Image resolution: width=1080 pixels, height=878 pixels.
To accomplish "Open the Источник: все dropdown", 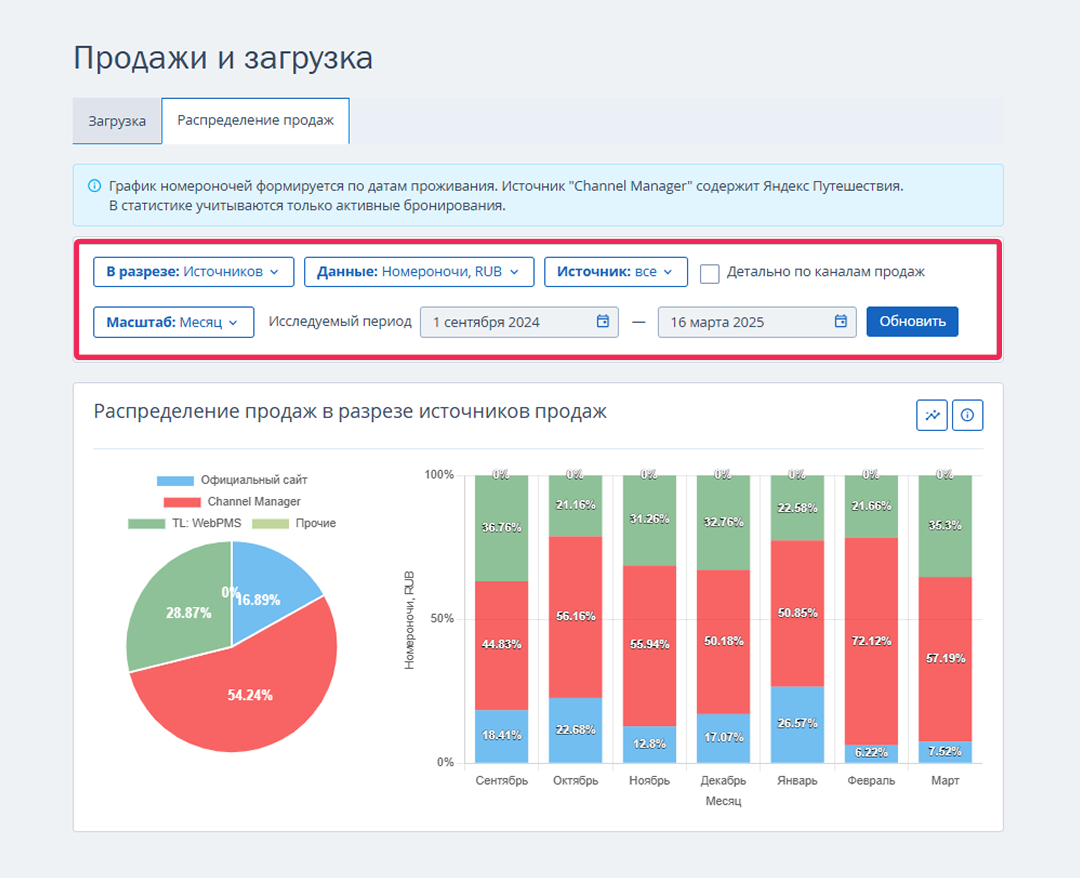I will [x=616, y=272].
